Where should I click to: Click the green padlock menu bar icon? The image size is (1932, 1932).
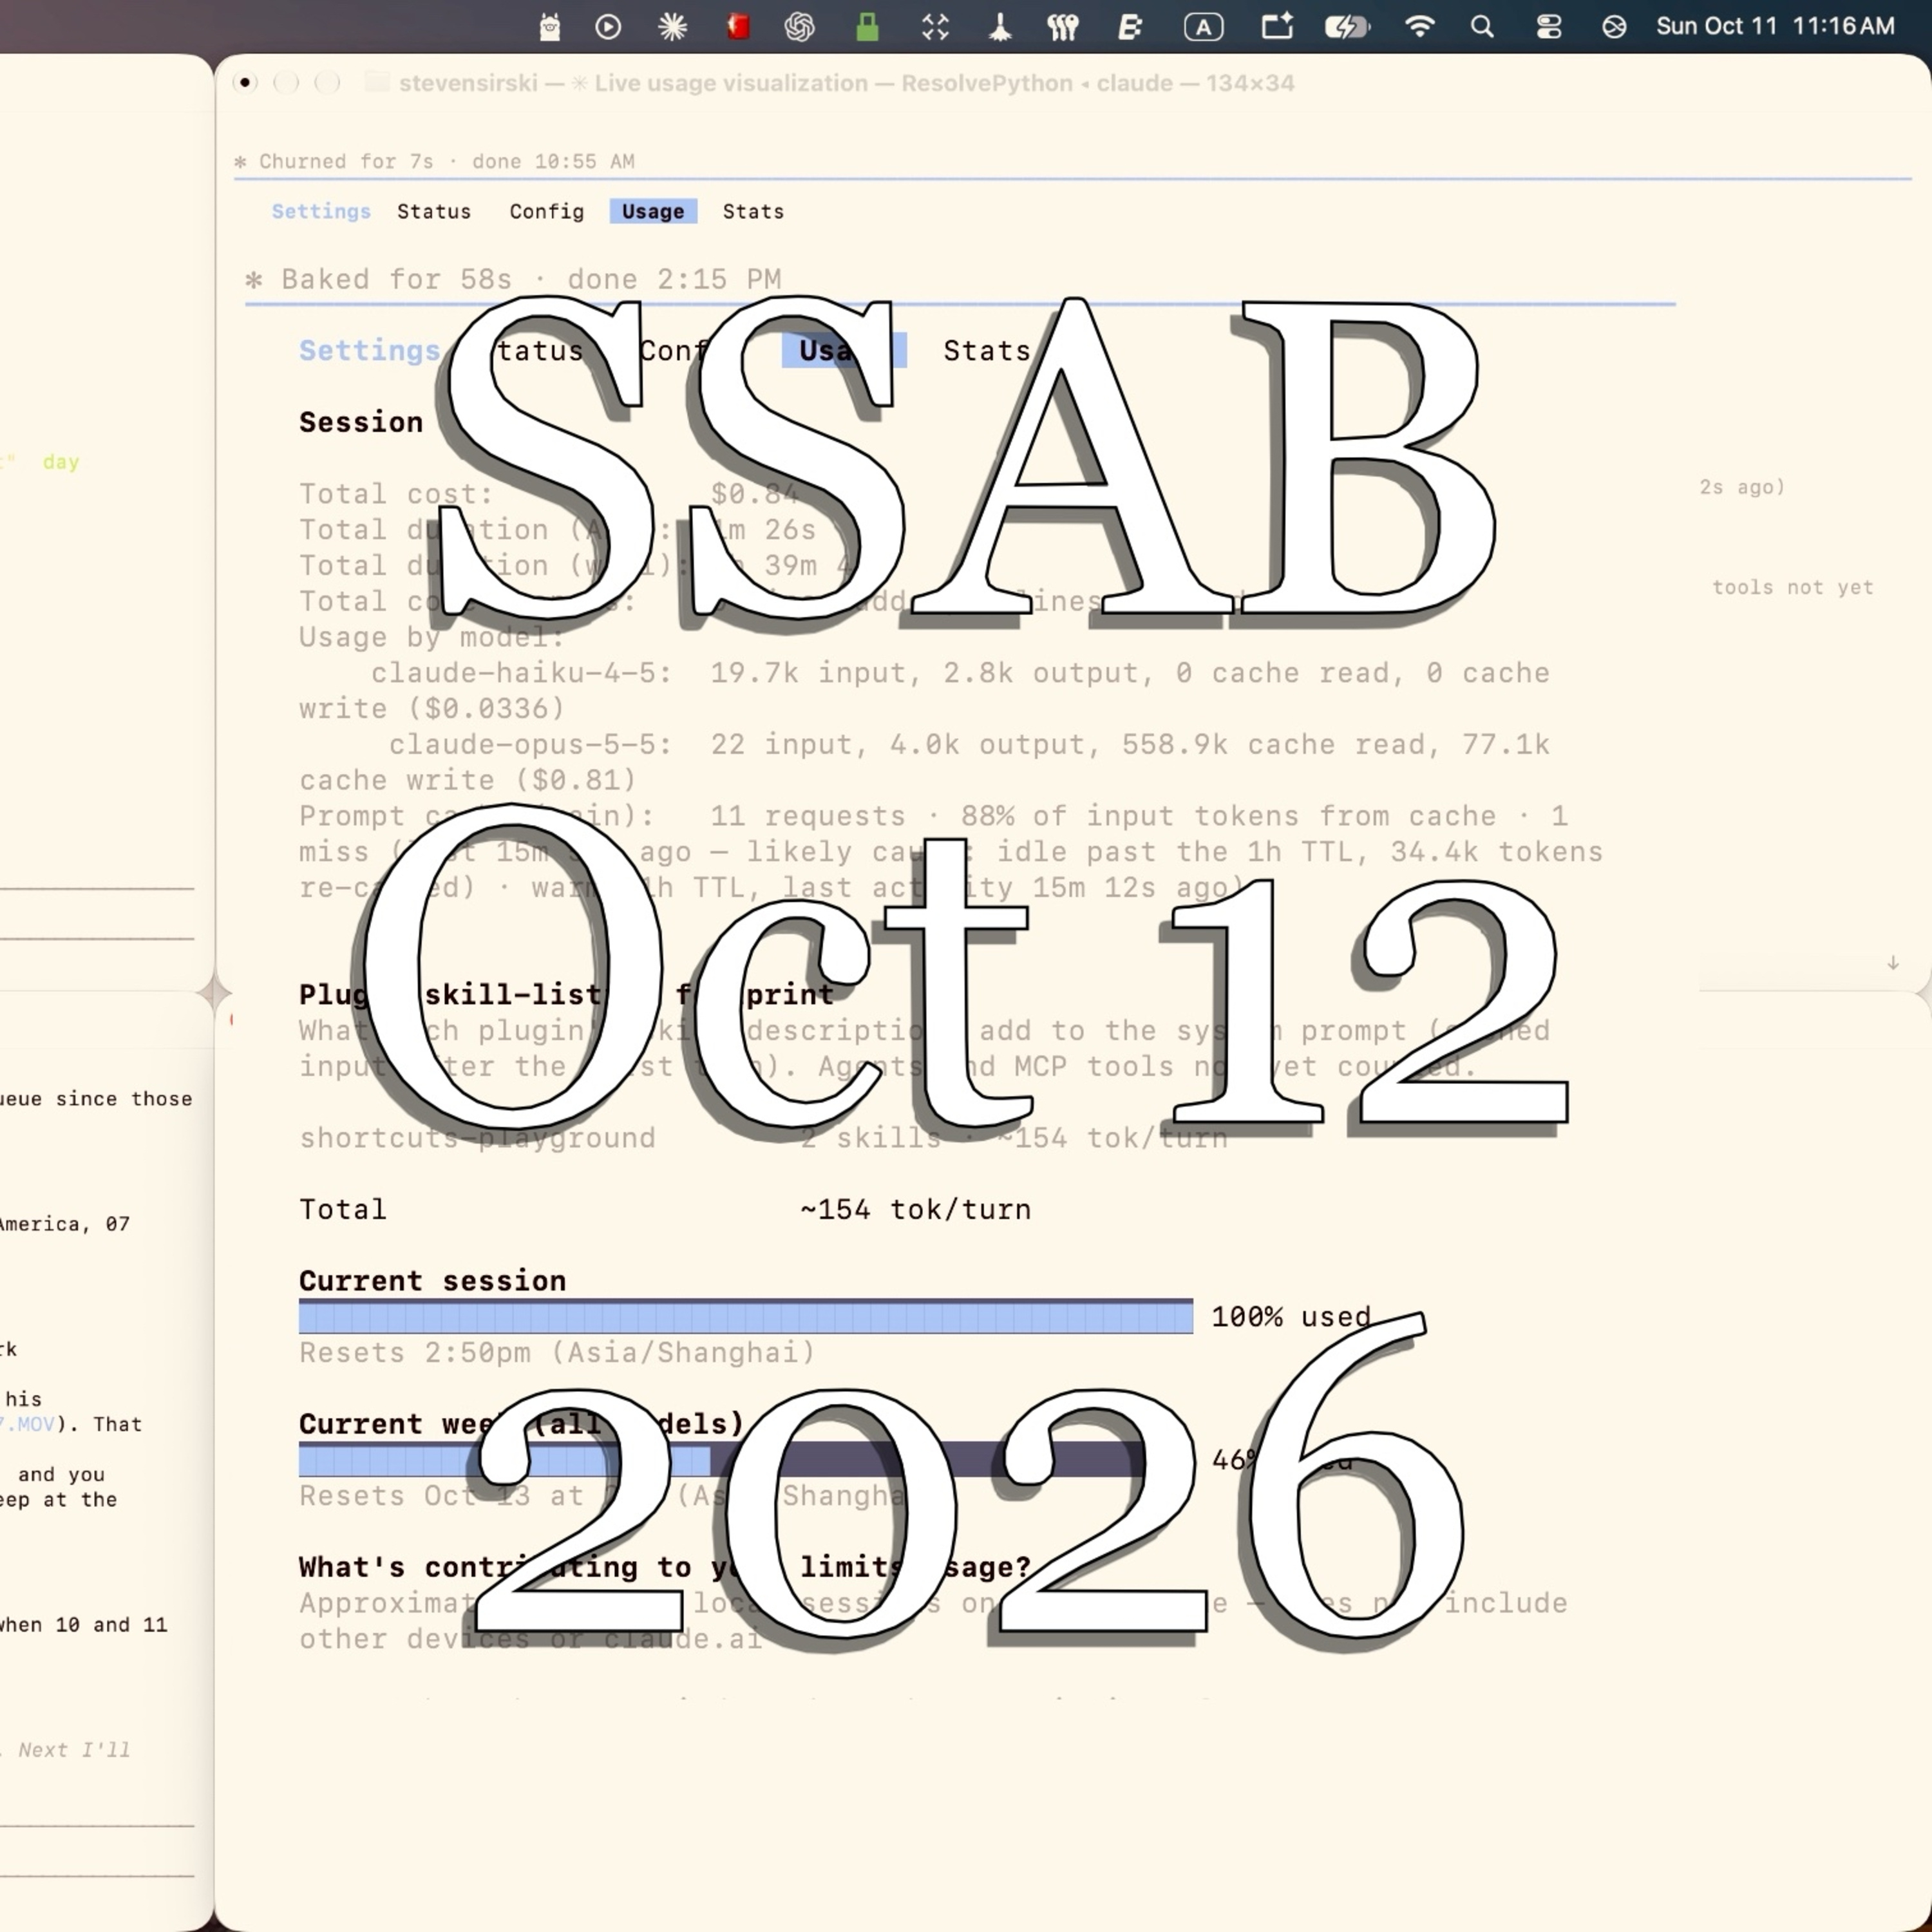click(867, 27)
